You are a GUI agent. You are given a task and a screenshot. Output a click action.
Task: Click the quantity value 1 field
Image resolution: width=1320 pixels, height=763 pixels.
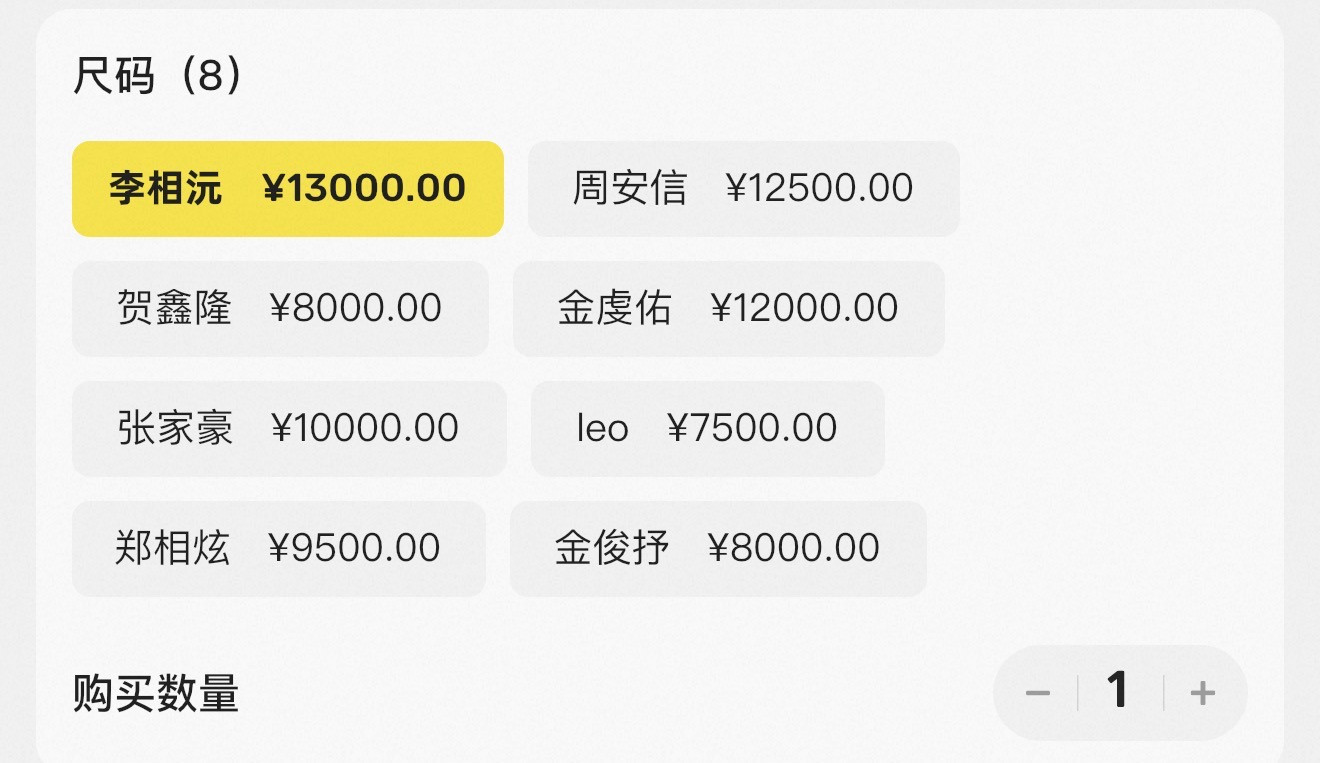[x=1118, y=691]
